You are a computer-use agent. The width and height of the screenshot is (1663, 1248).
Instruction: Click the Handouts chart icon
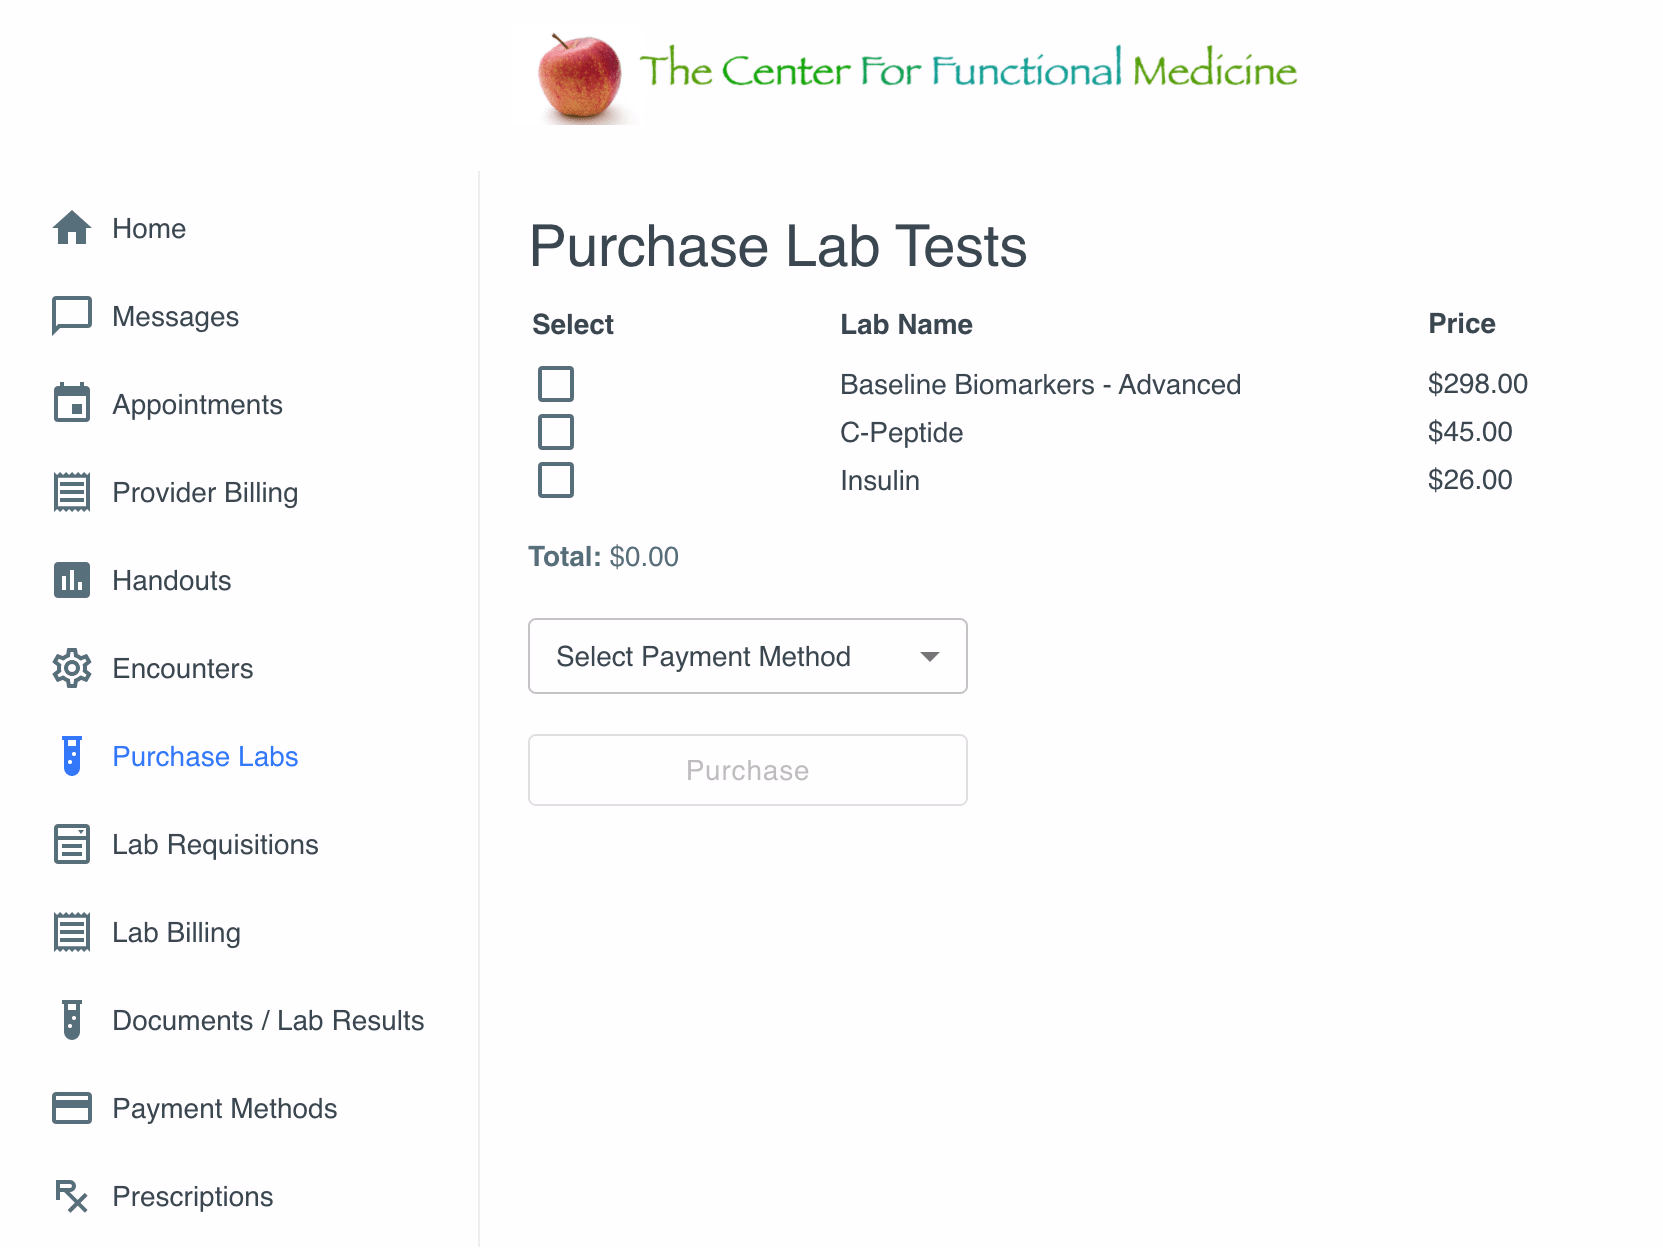72,580
